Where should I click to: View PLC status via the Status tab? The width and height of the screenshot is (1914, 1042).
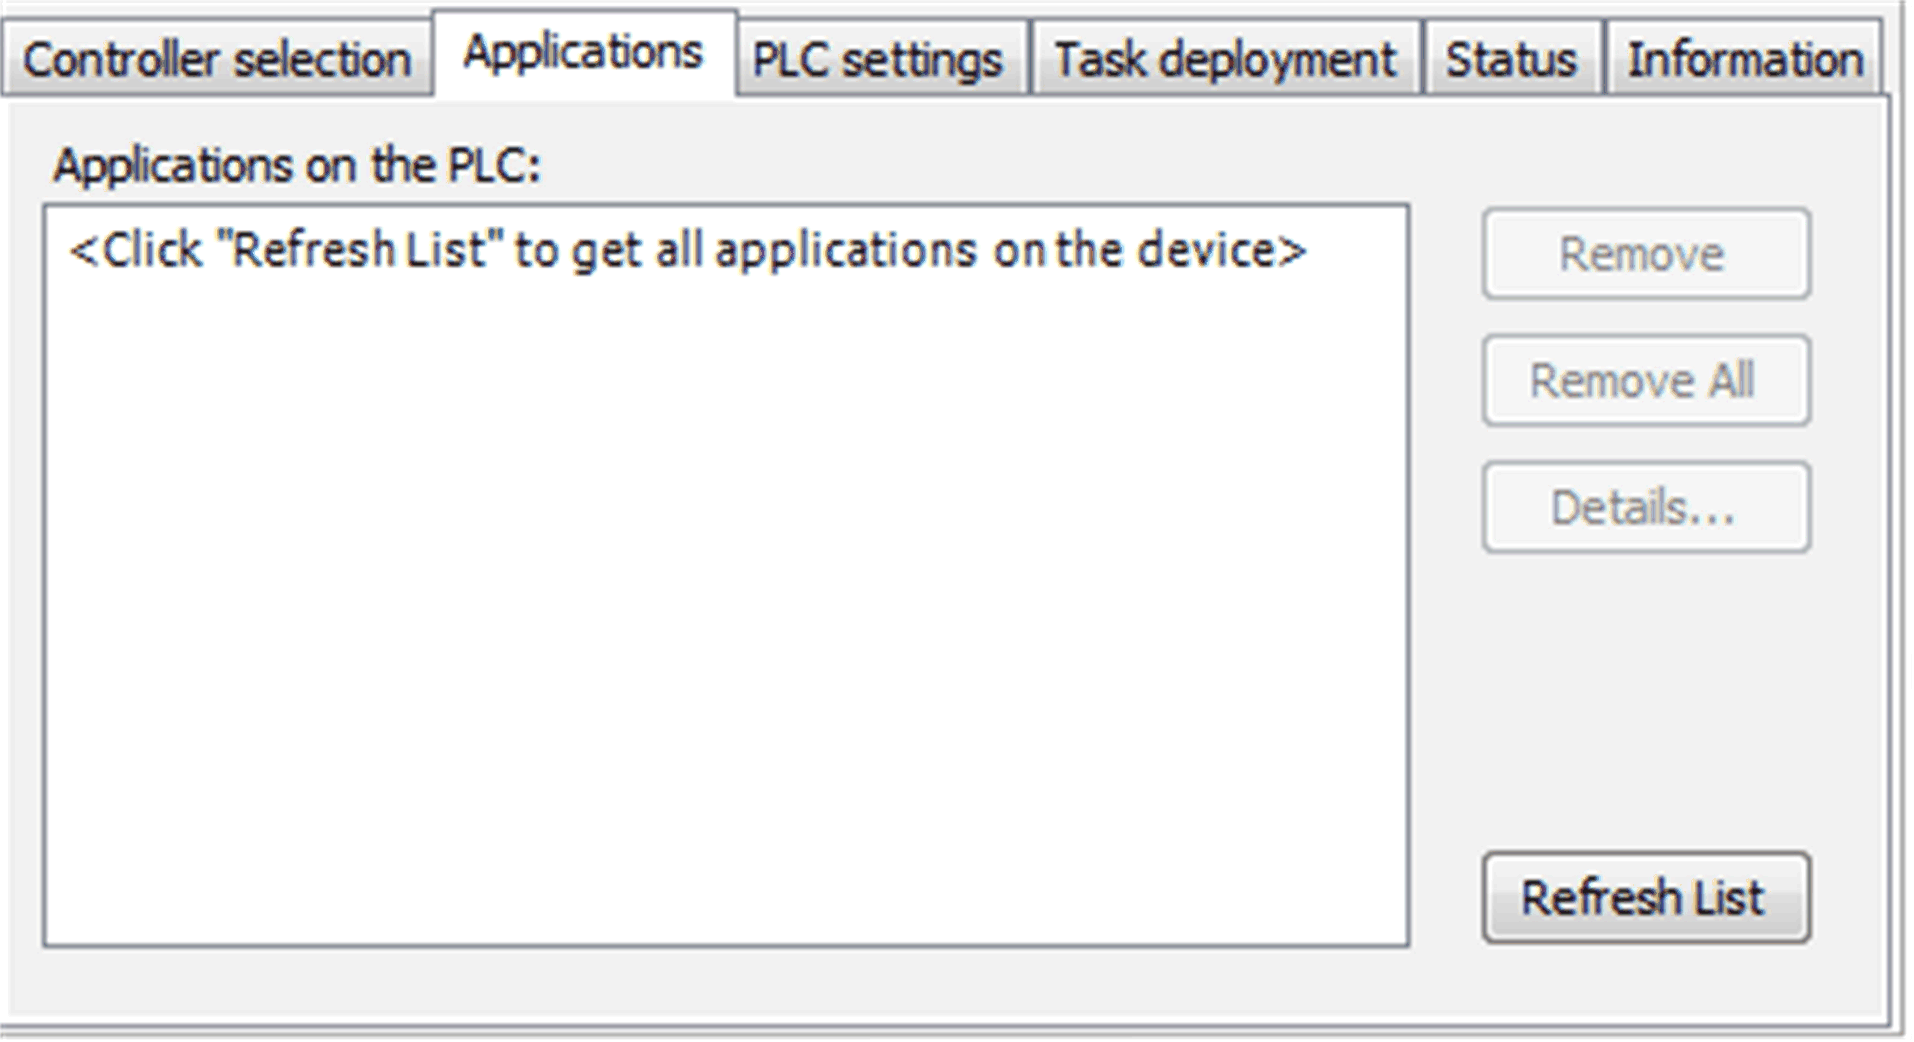point(1511,60)
